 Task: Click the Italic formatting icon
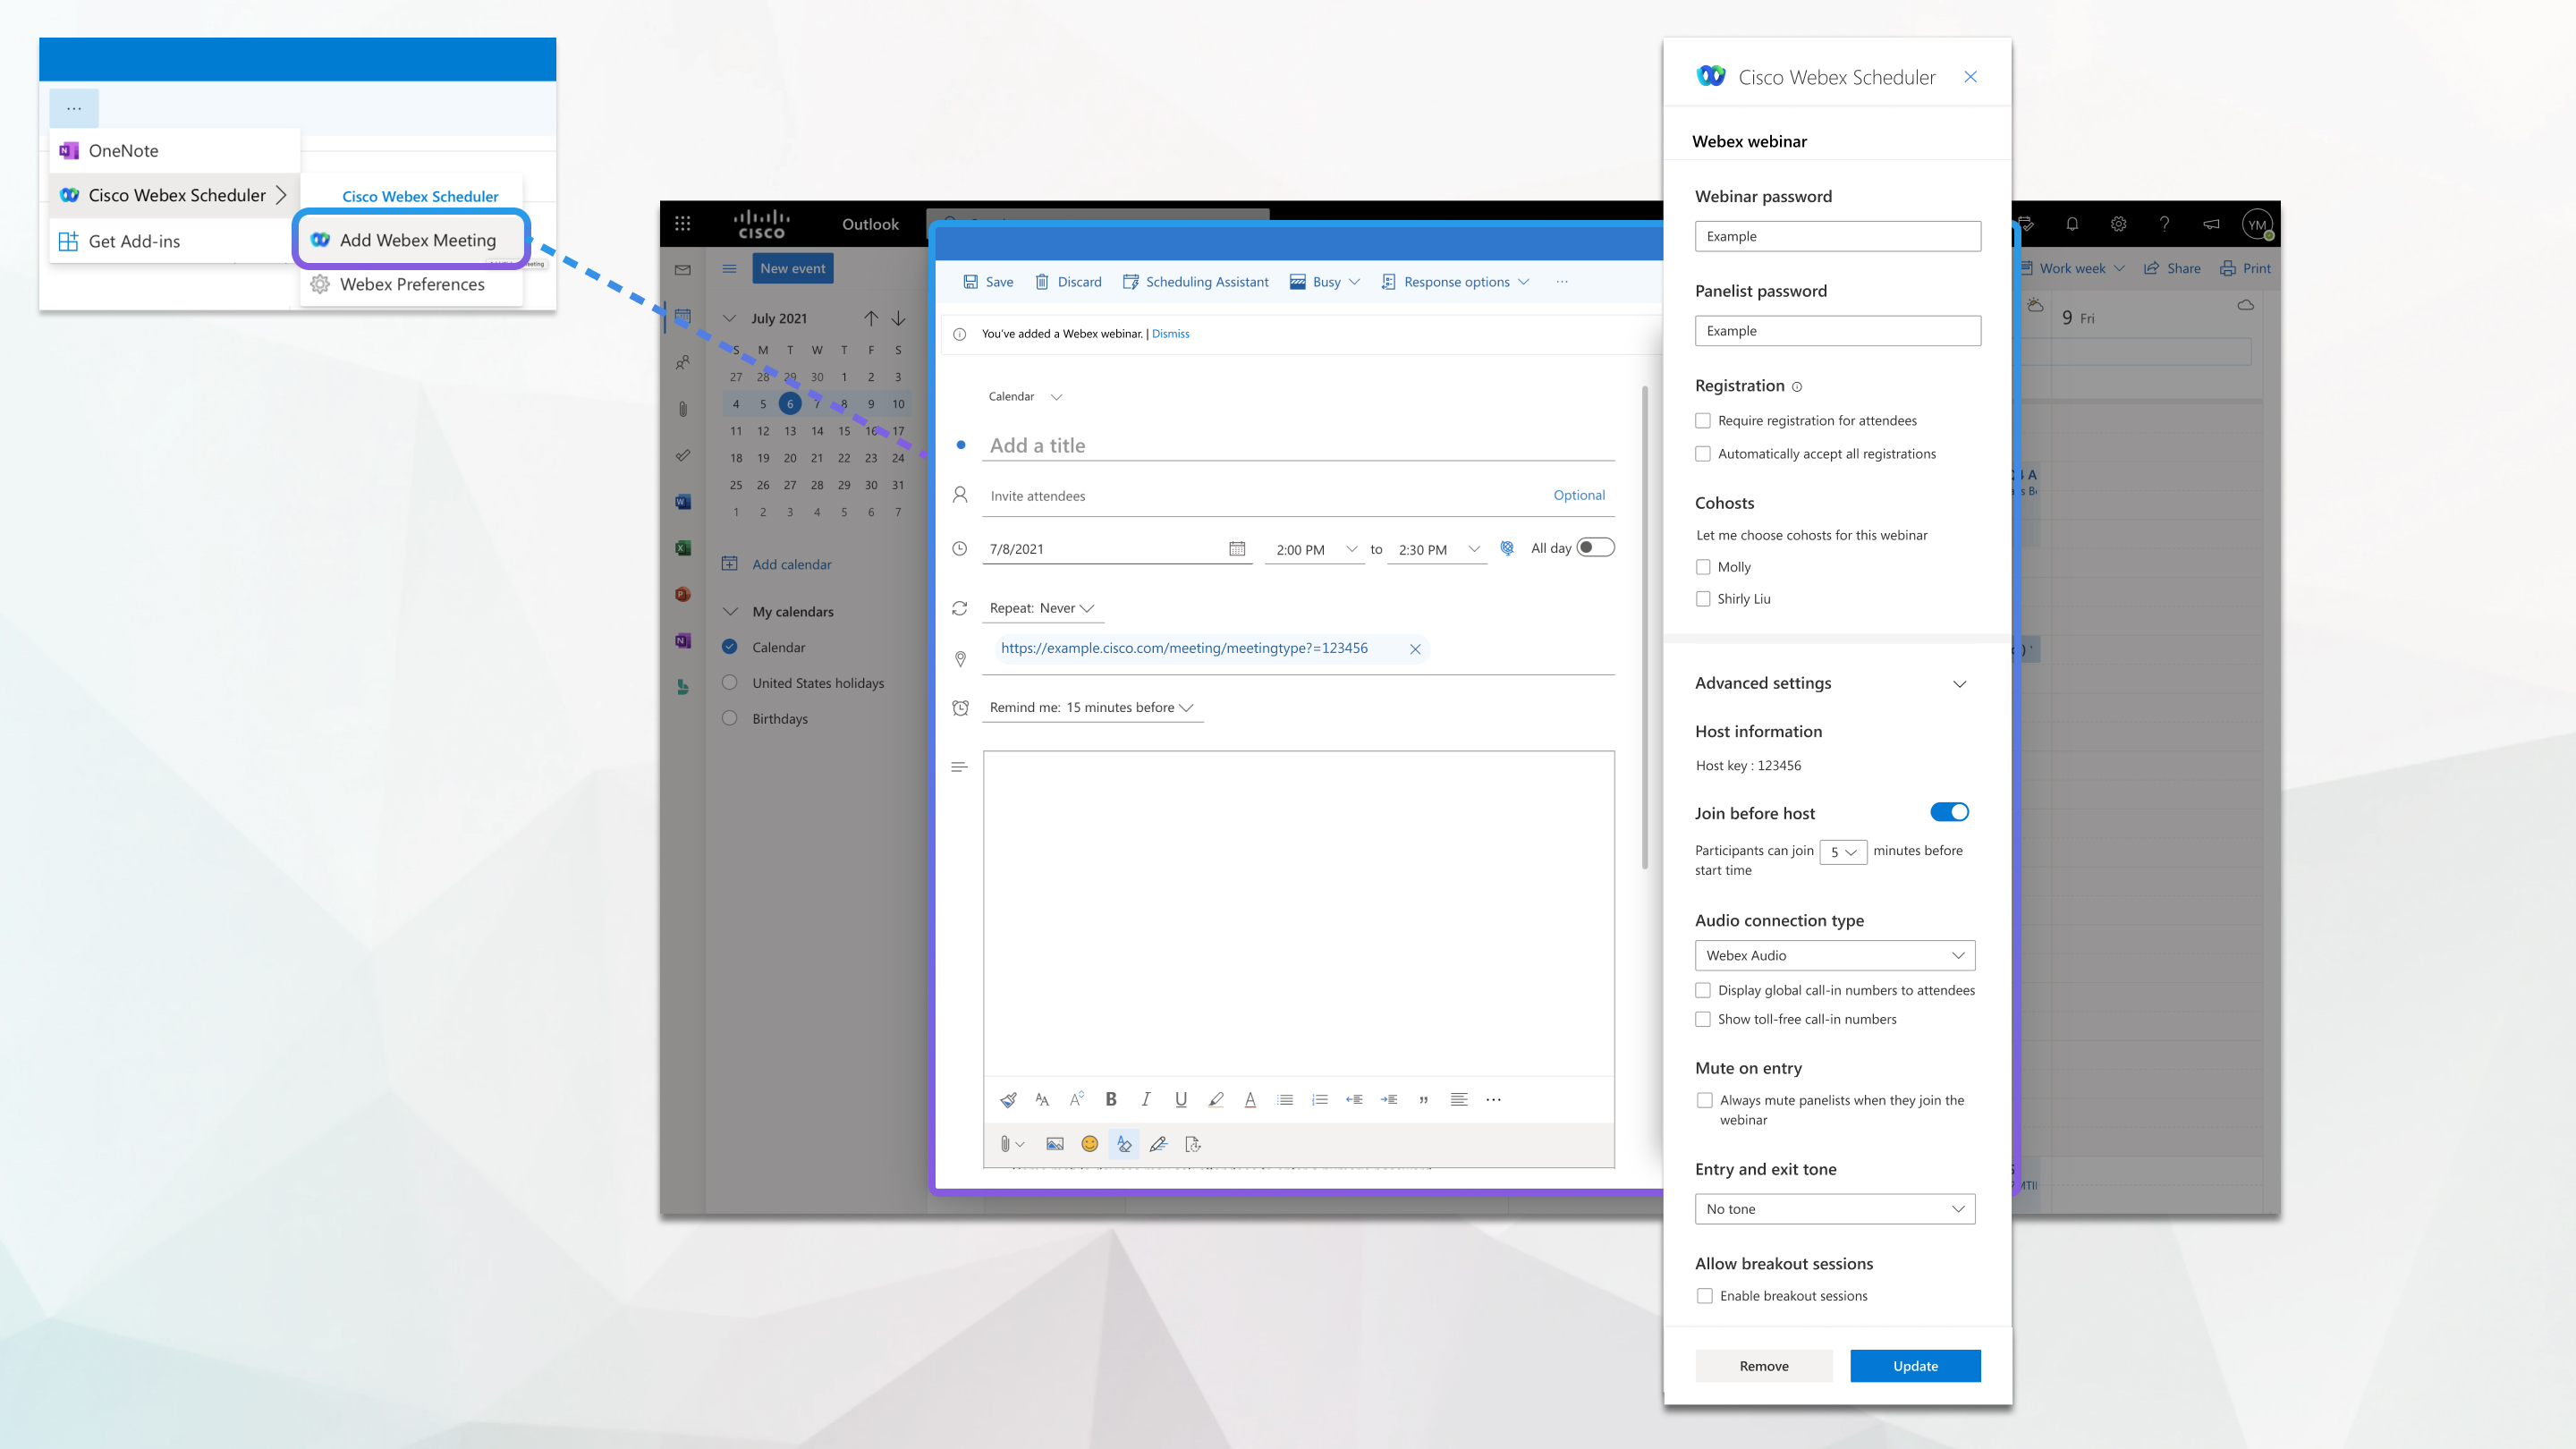(x=1147, y=1098)
